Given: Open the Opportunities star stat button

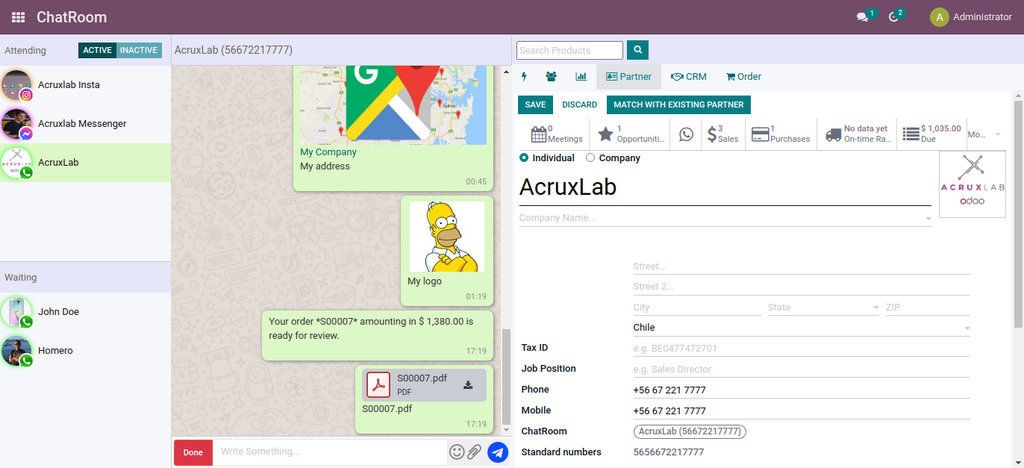Looking at the screenshot, I should pyautogui.click(x=630, y=134).
